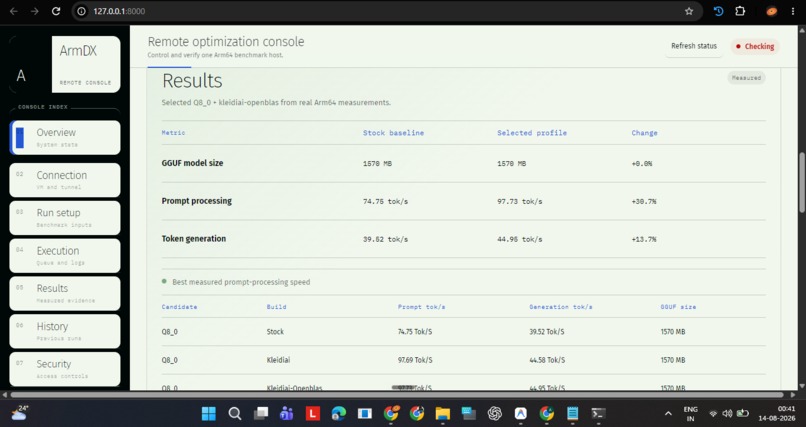The image size is (806, 427).
Task: Click the Prompt tok/s column header
Action: [422, 307]
